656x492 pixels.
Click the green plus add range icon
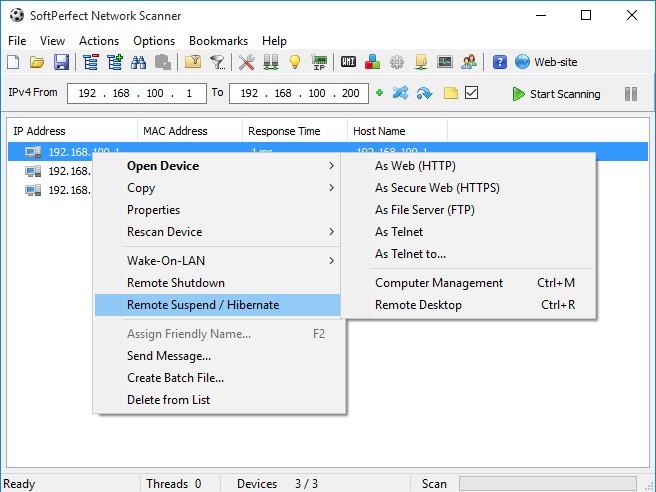(379, 93)
